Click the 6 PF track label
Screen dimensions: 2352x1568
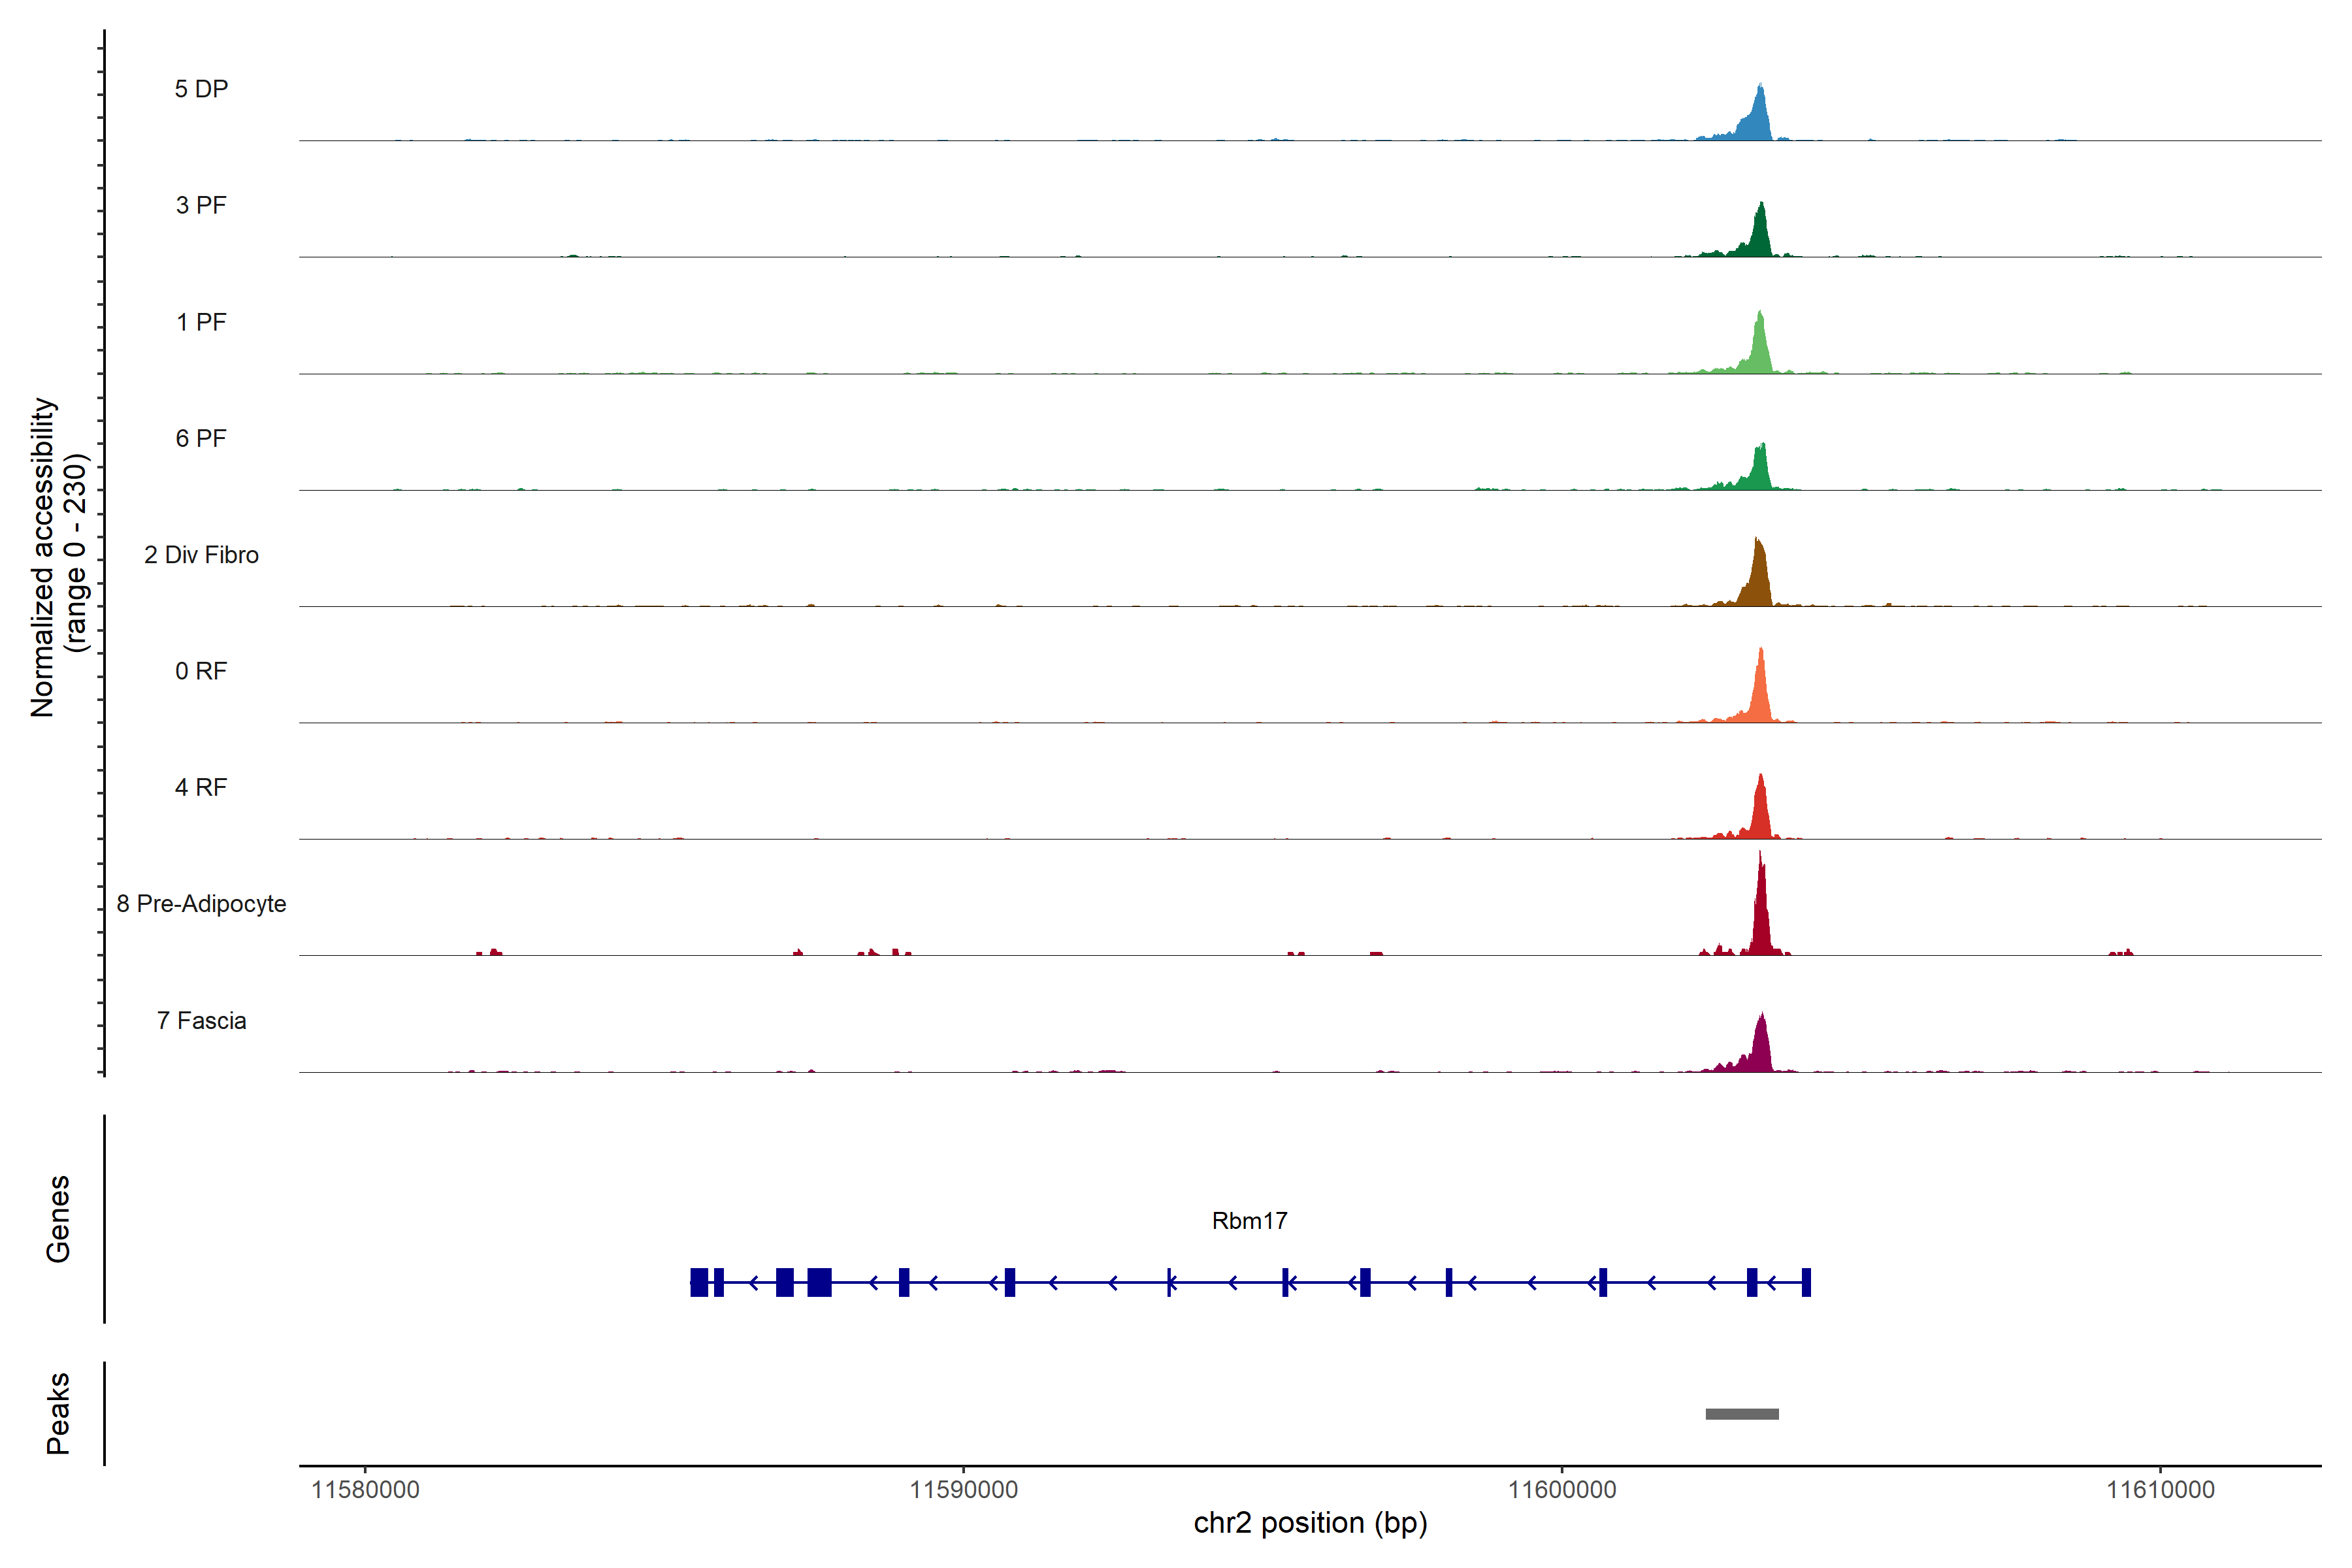click(201, 438)
